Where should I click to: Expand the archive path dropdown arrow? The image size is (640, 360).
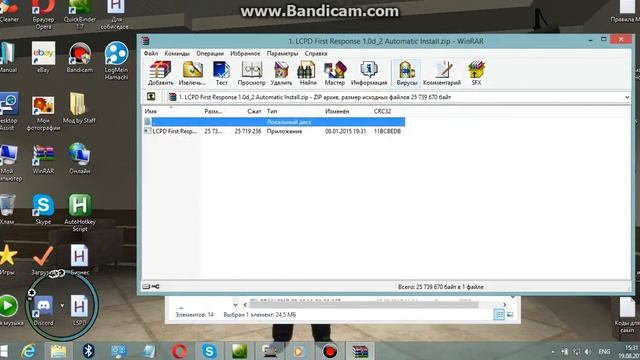click(627, 97)
